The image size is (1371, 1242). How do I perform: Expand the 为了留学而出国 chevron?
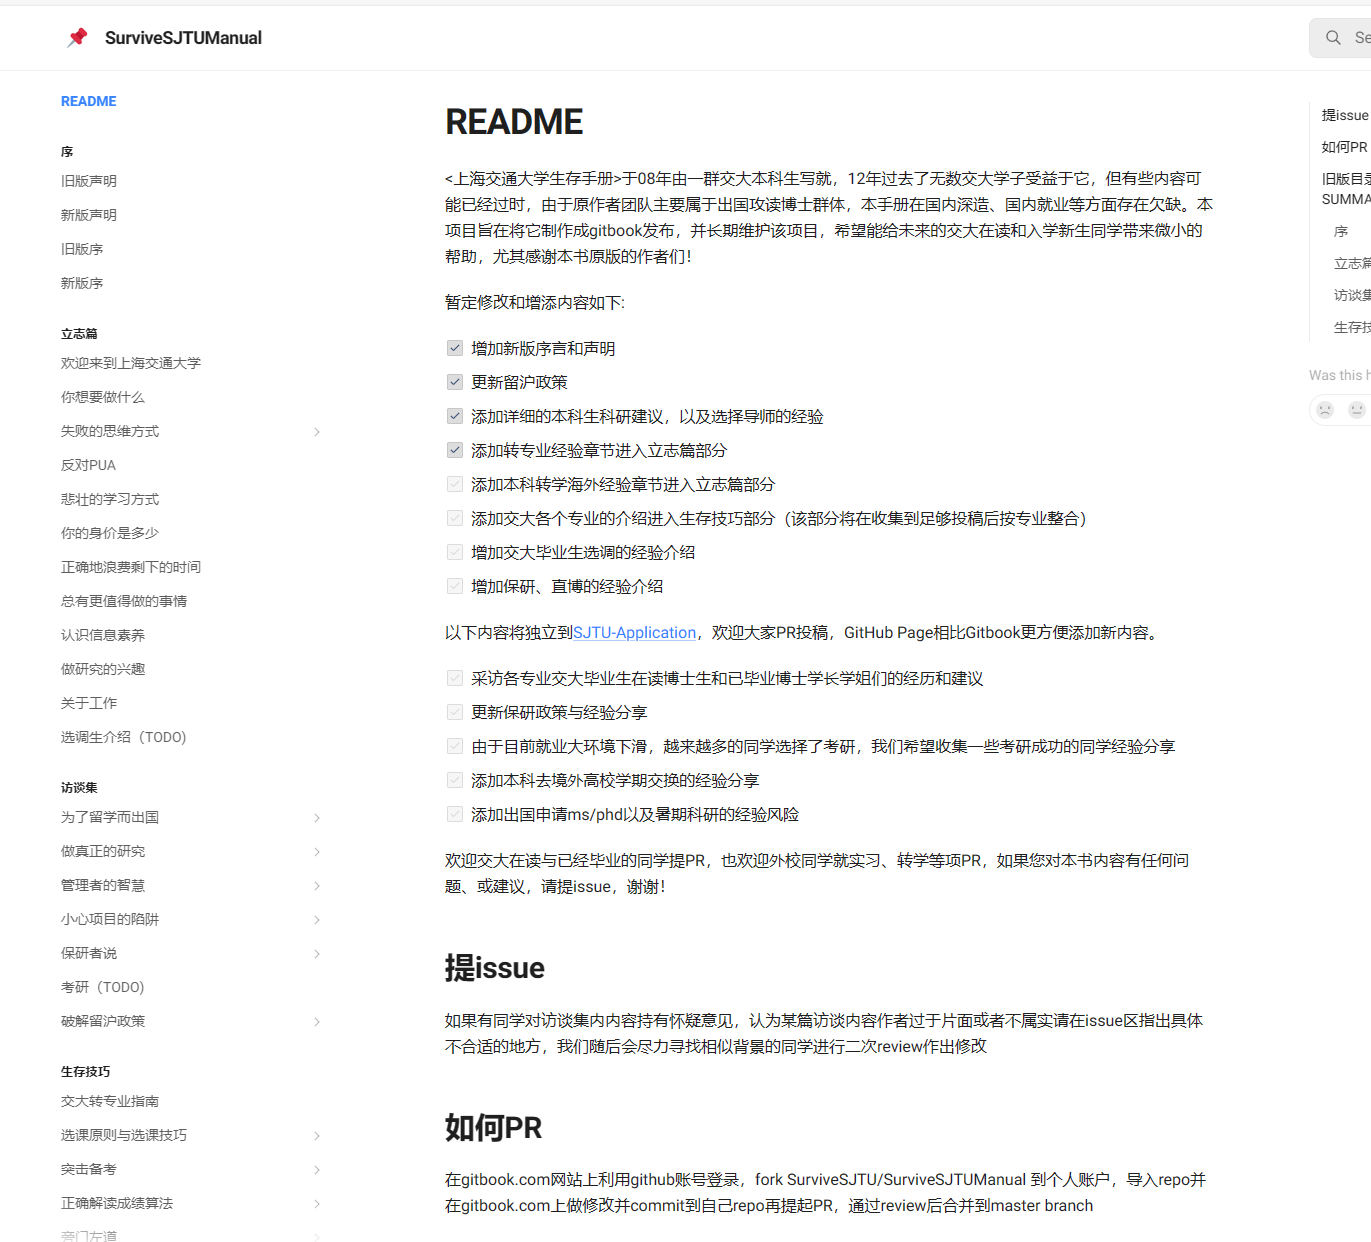click(x=317, y=818)
